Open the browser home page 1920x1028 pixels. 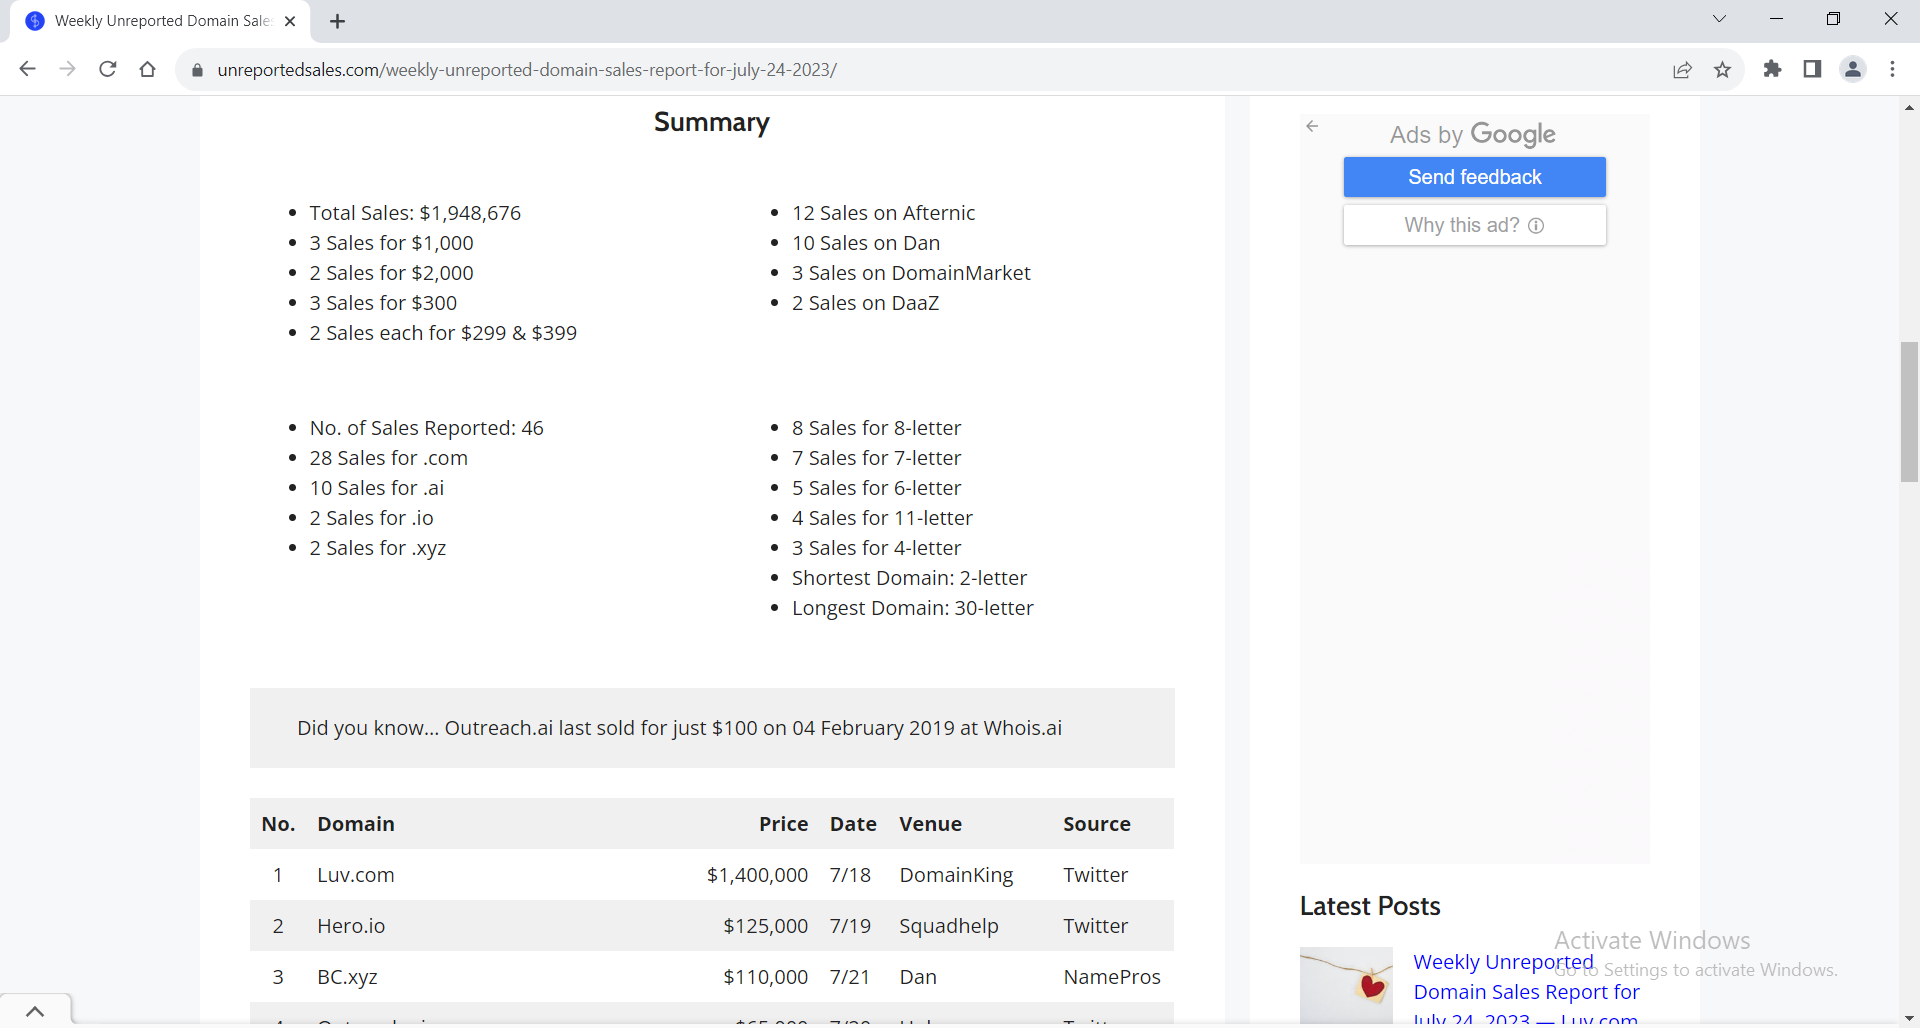tap(148, 69)
